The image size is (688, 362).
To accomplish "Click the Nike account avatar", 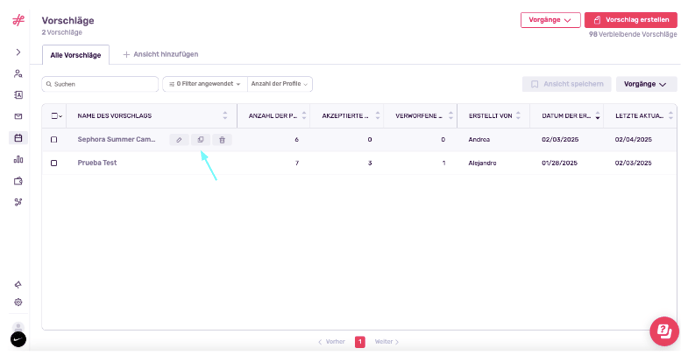I will click(18, 340).
